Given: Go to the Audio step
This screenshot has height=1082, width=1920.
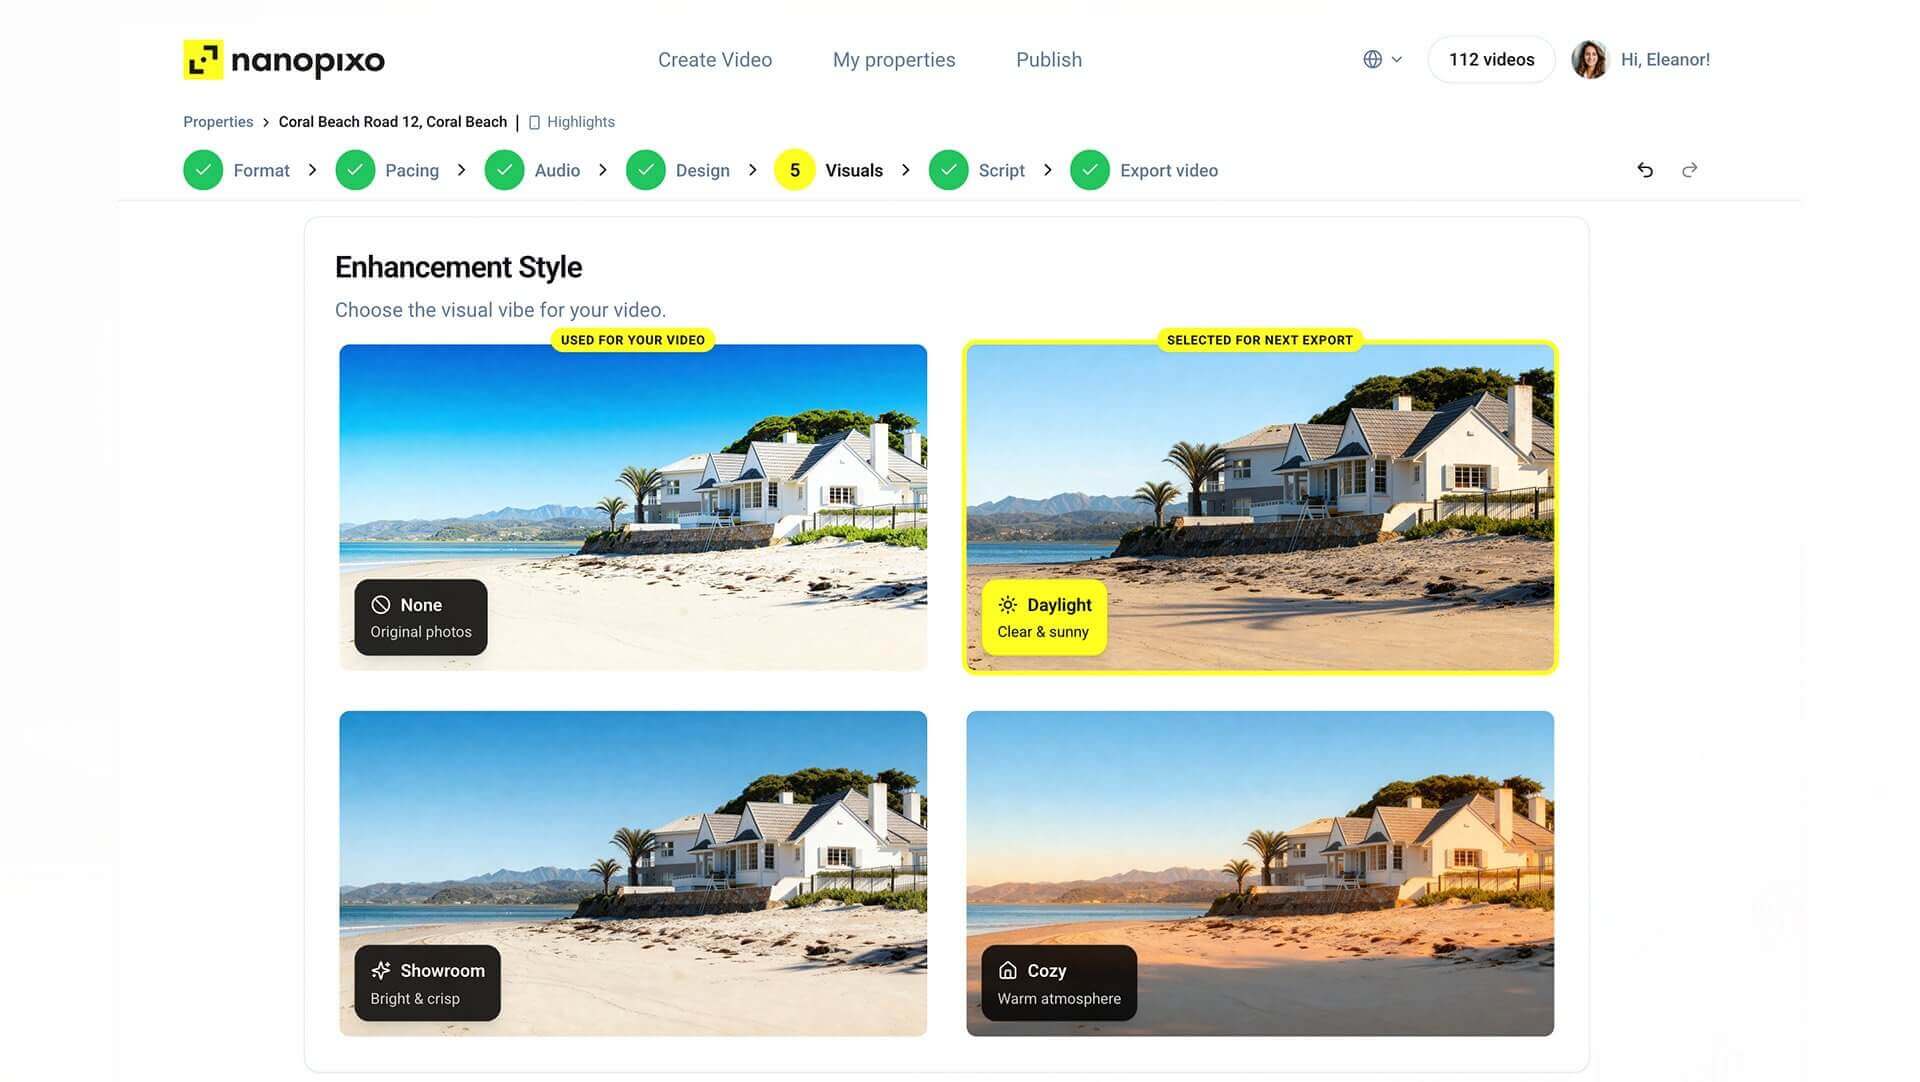Looking at the screenshot, I should [557, 171].
